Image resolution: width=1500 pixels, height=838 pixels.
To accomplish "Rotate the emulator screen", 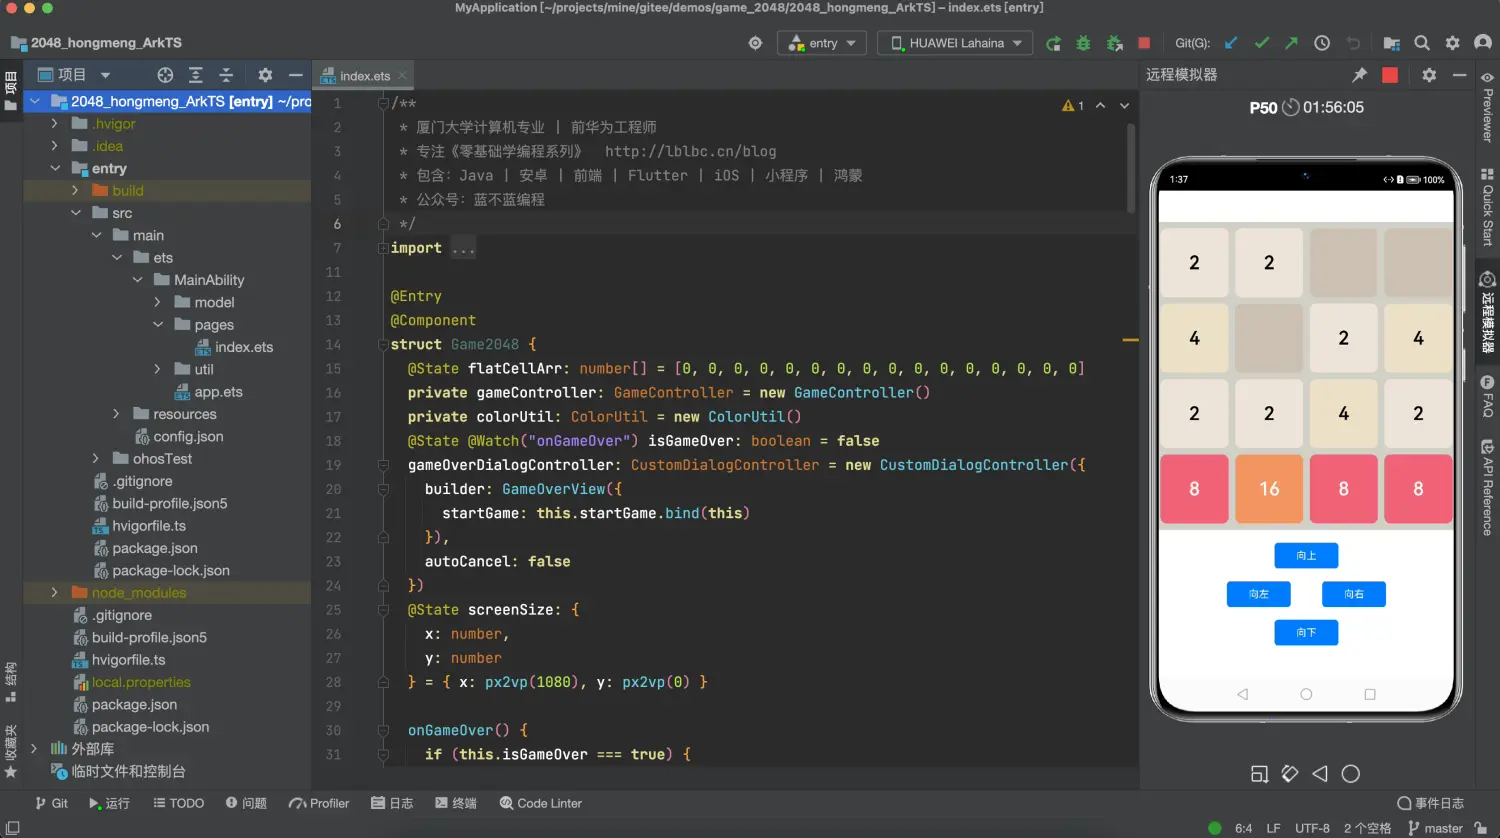I will click(1290, 773).
